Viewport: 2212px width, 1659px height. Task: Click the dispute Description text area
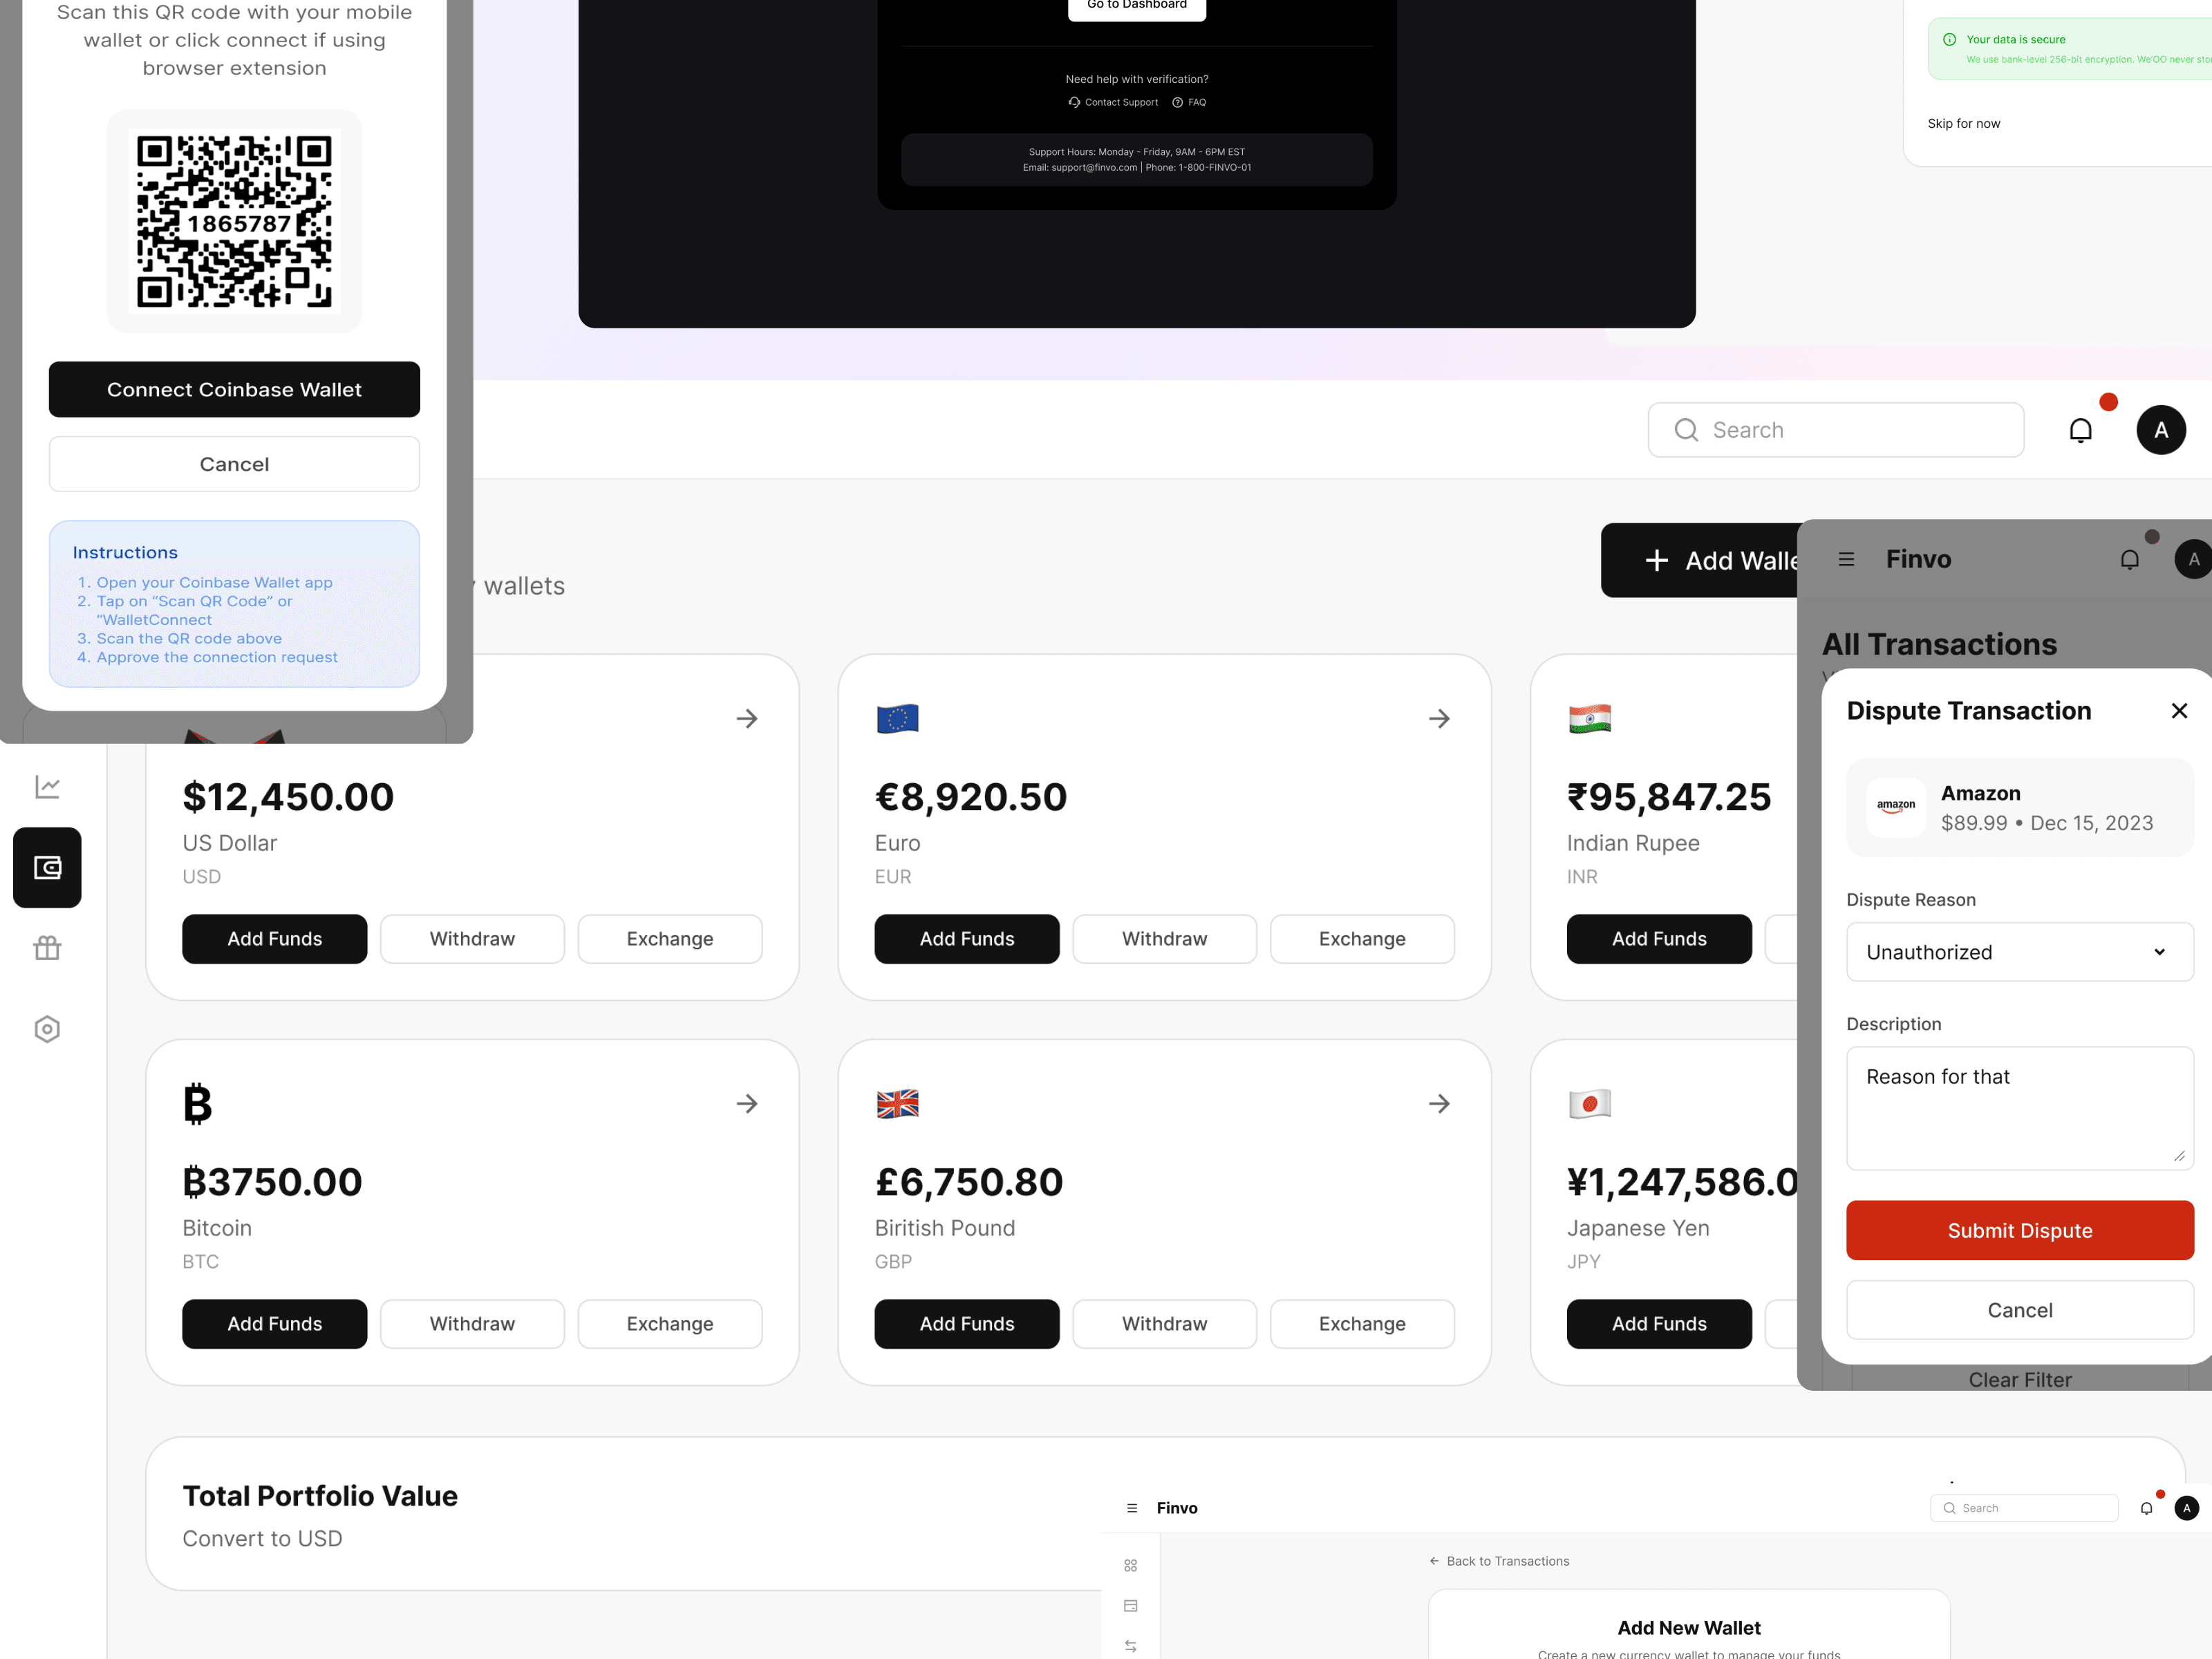pyautogui.click(x=2019, y=1108)
